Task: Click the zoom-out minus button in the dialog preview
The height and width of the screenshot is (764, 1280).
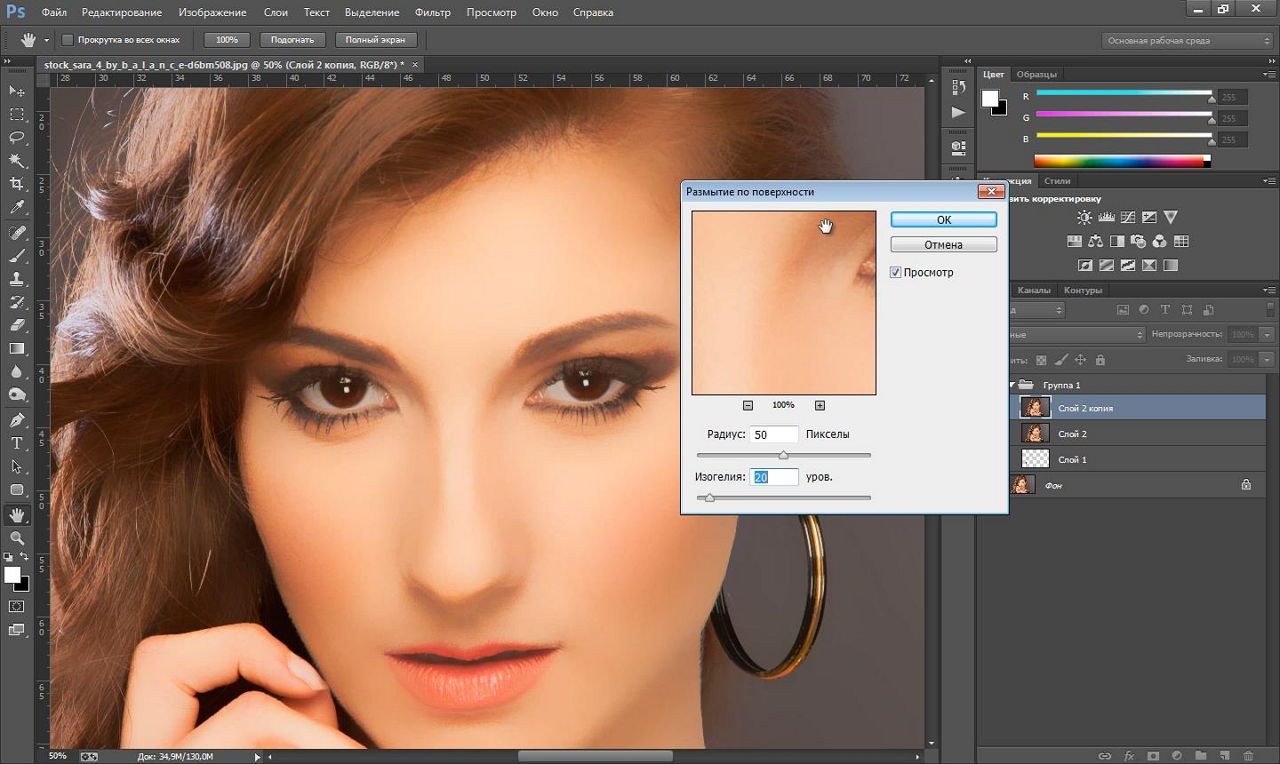Action: (x=748, y=405)
